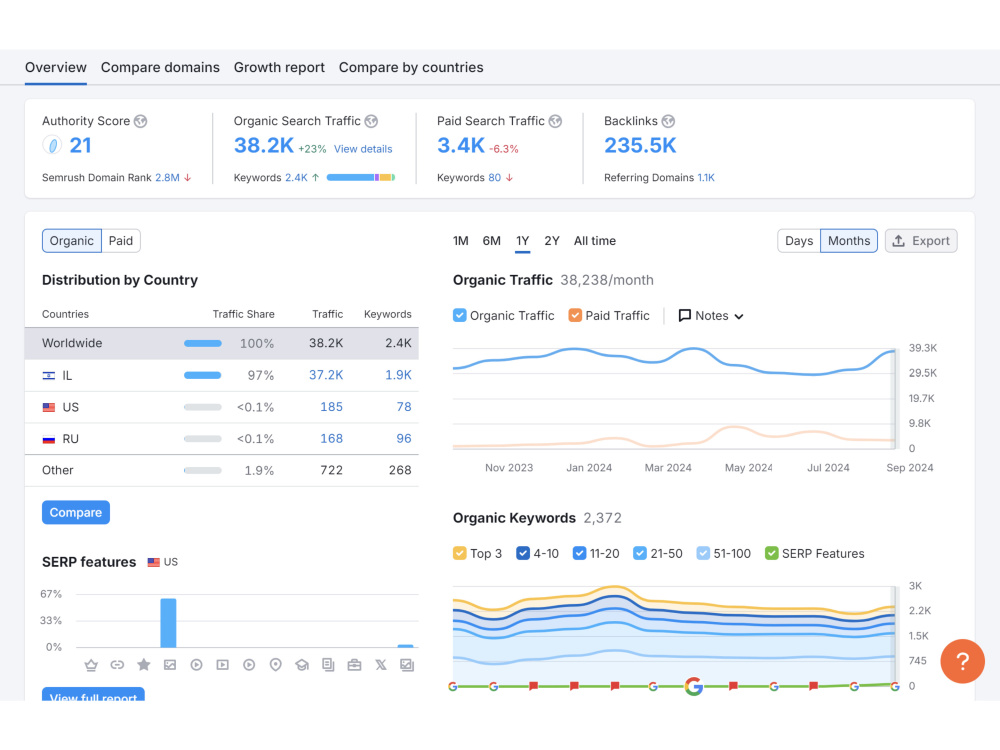Click the Worldwide traffic share bar

(203, 344)
